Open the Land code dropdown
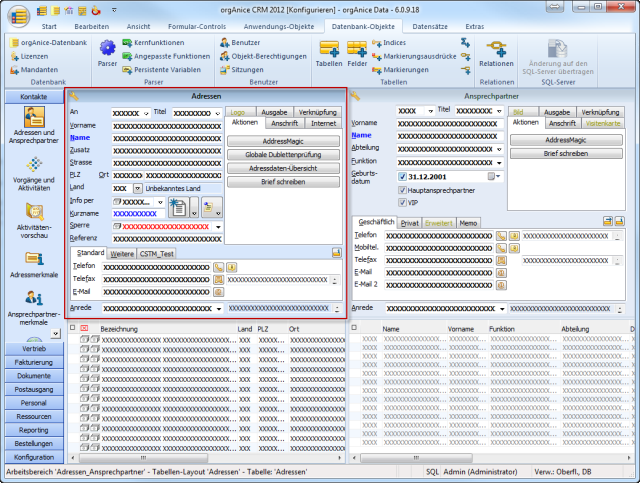The width and height of the screenshot is (640, 483). 138,189
